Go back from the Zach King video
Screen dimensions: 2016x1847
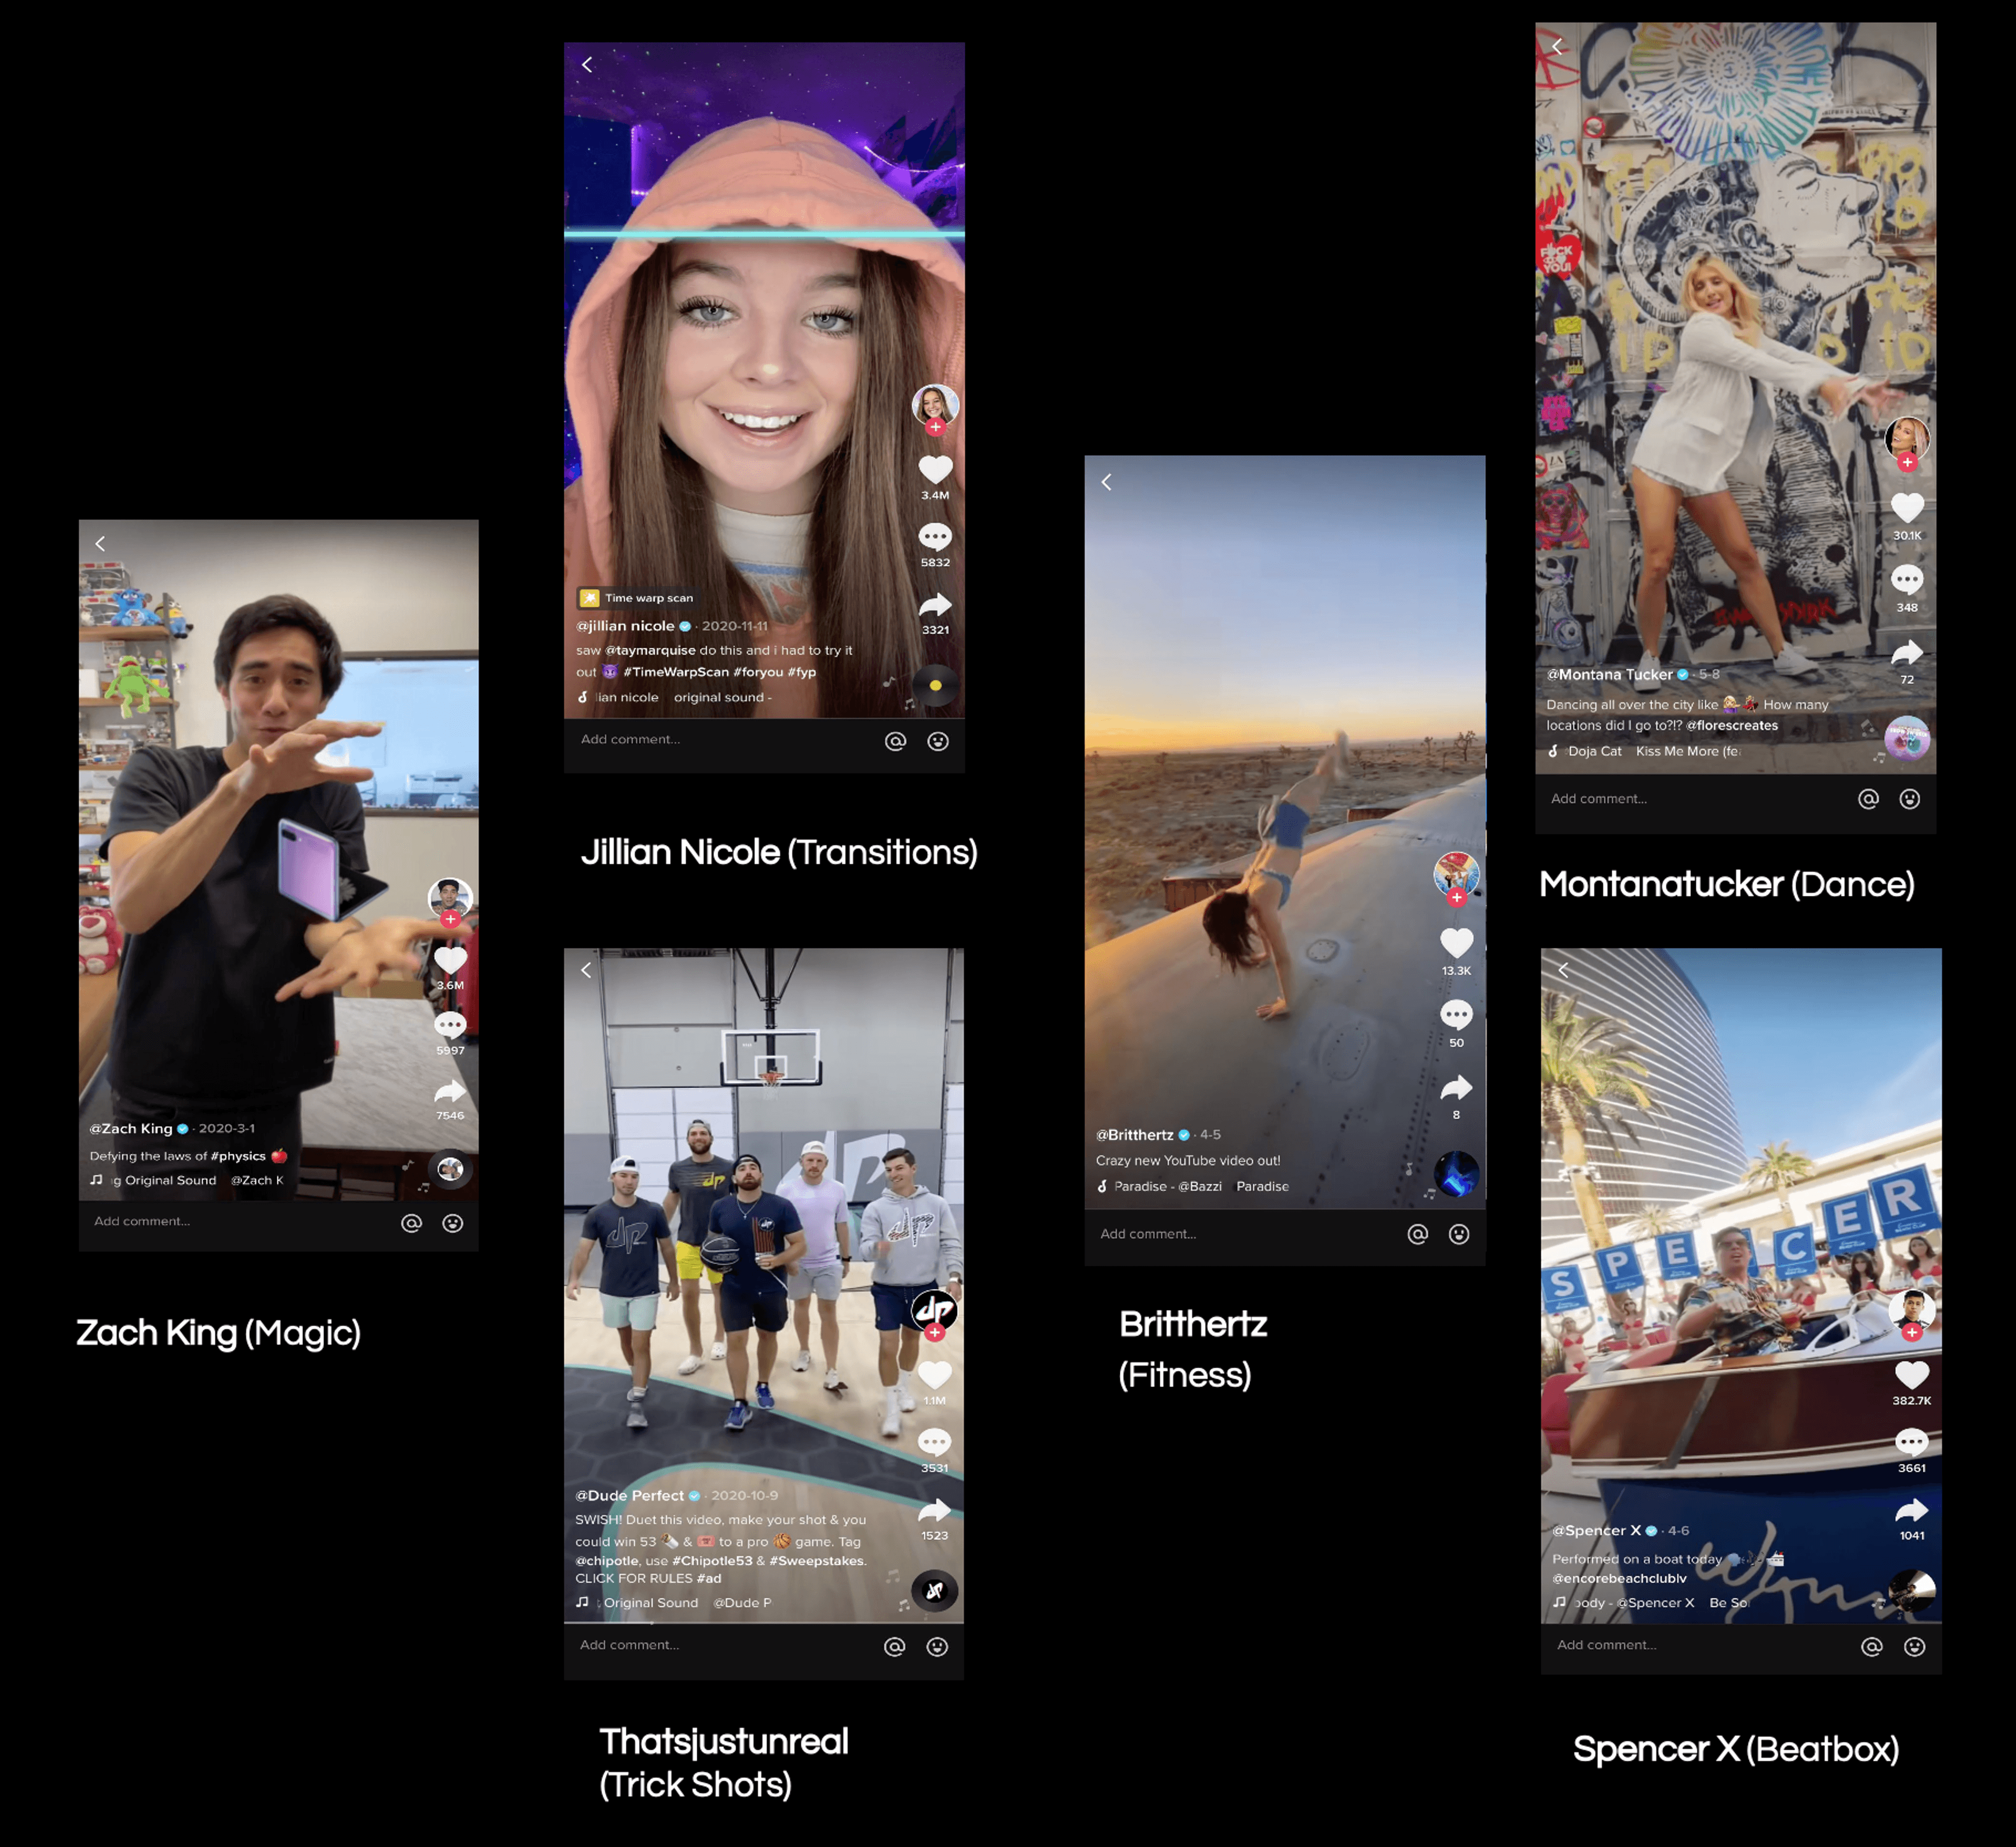100,543
